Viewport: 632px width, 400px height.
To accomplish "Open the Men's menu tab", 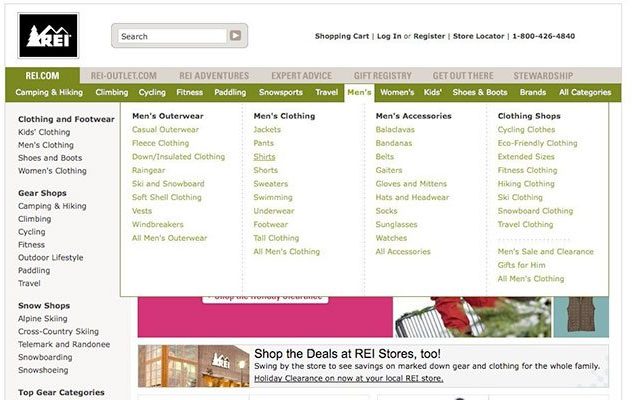I will tap(359, 92).
